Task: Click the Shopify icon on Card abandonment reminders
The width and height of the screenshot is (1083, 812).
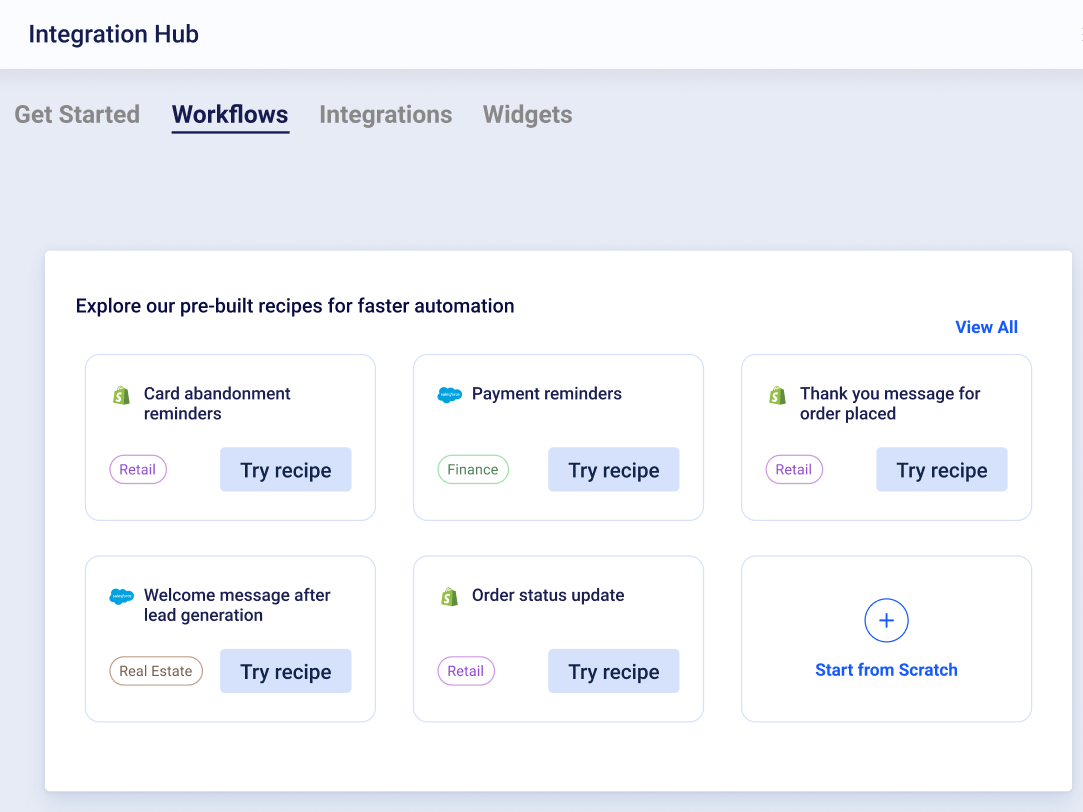Action: (x=122, y=395)
